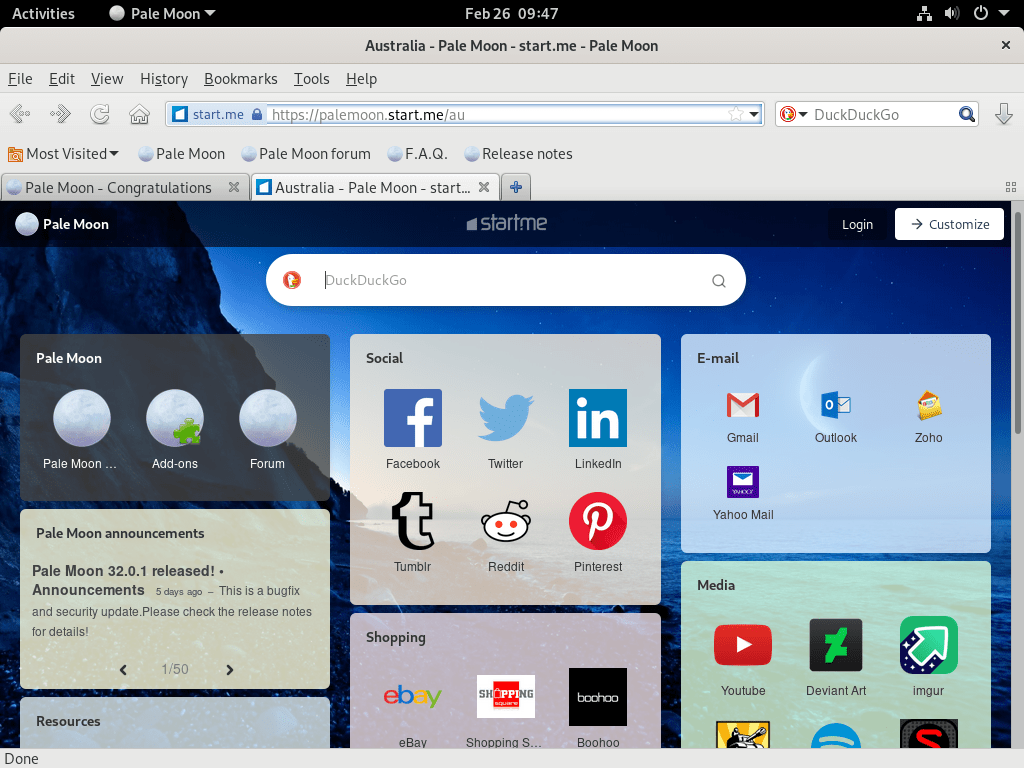
Task: Switch to Pale Moon - Congratulations tab
Action: pyautogui.click(x=125, y=187)
